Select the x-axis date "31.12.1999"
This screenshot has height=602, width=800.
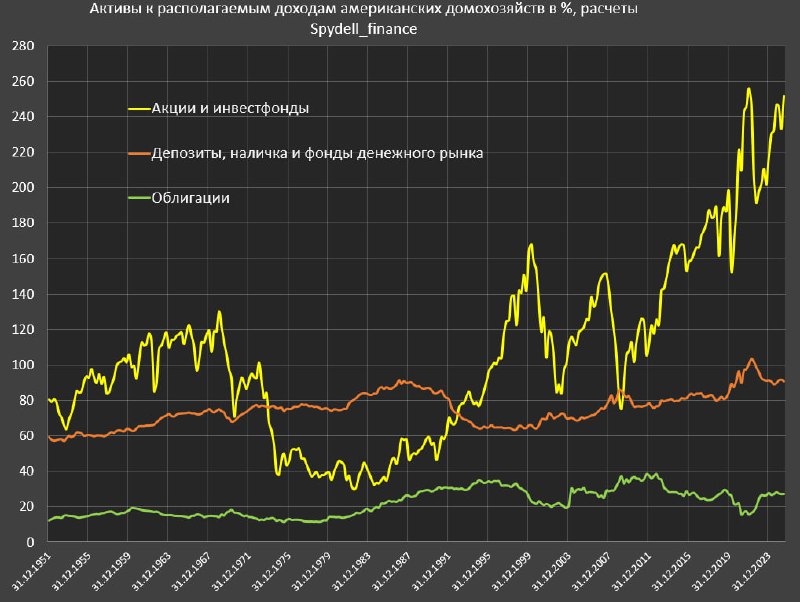coord(511,571)
